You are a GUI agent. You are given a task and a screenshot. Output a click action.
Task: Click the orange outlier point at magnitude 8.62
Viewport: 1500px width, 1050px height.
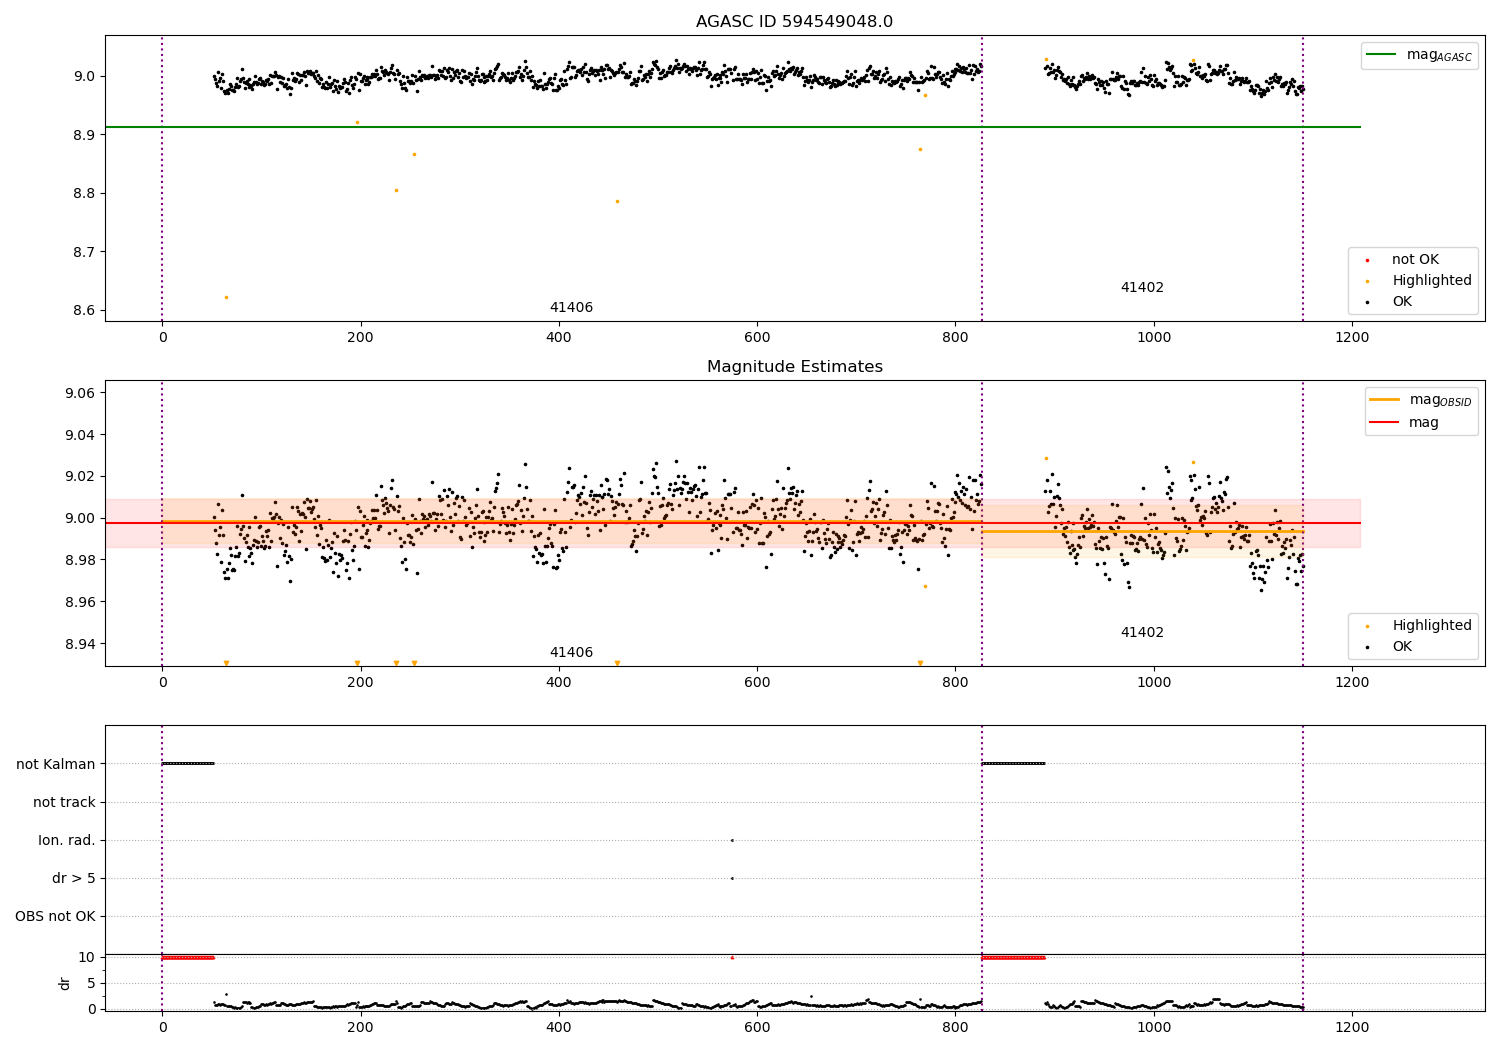[226, 297]
